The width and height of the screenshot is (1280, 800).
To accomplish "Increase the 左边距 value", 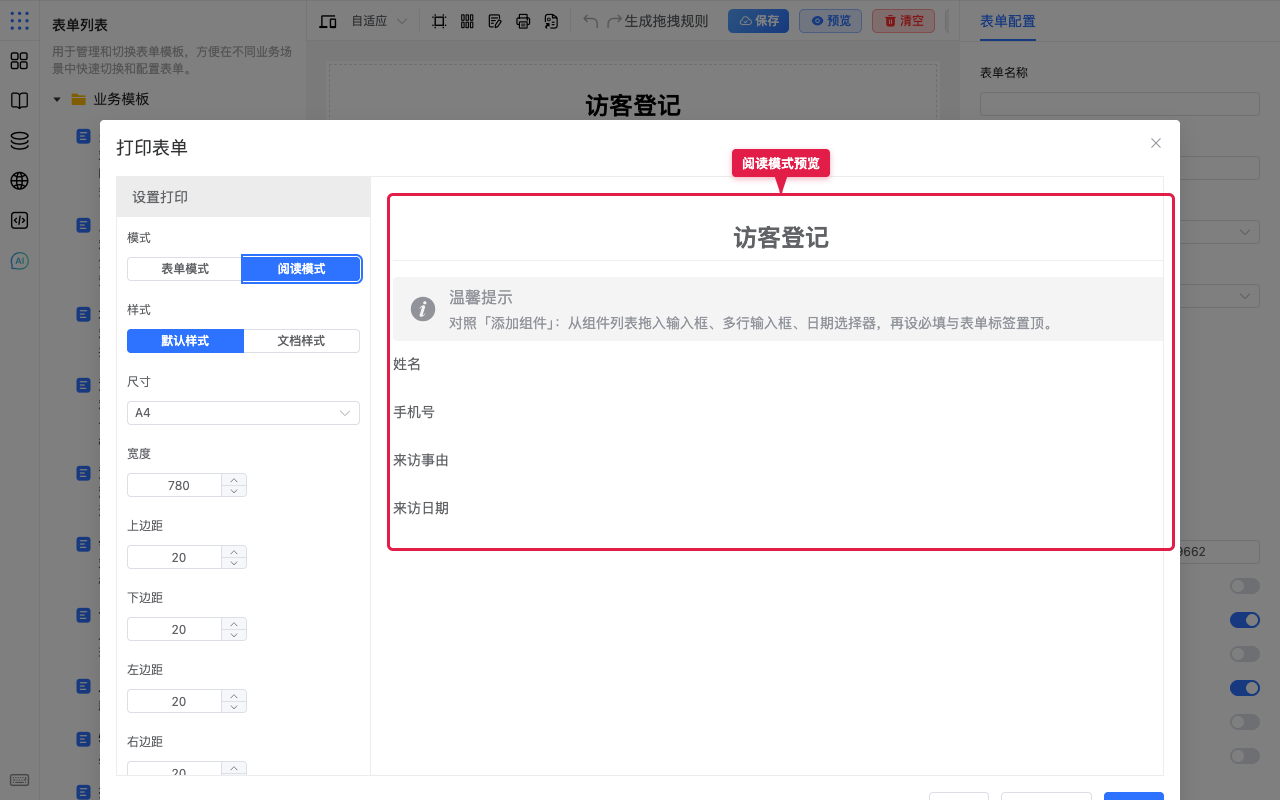I will tap(234, 695).
